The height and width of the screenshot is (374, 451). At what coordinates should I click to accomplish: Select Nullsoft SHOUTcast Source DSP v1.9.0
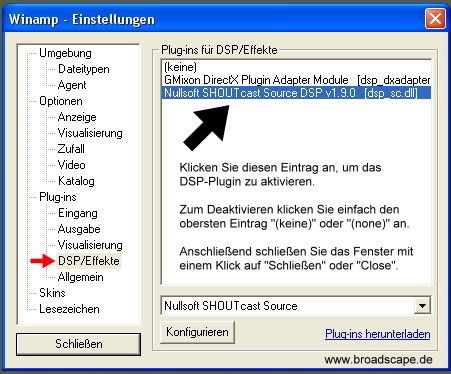point(296,93)
